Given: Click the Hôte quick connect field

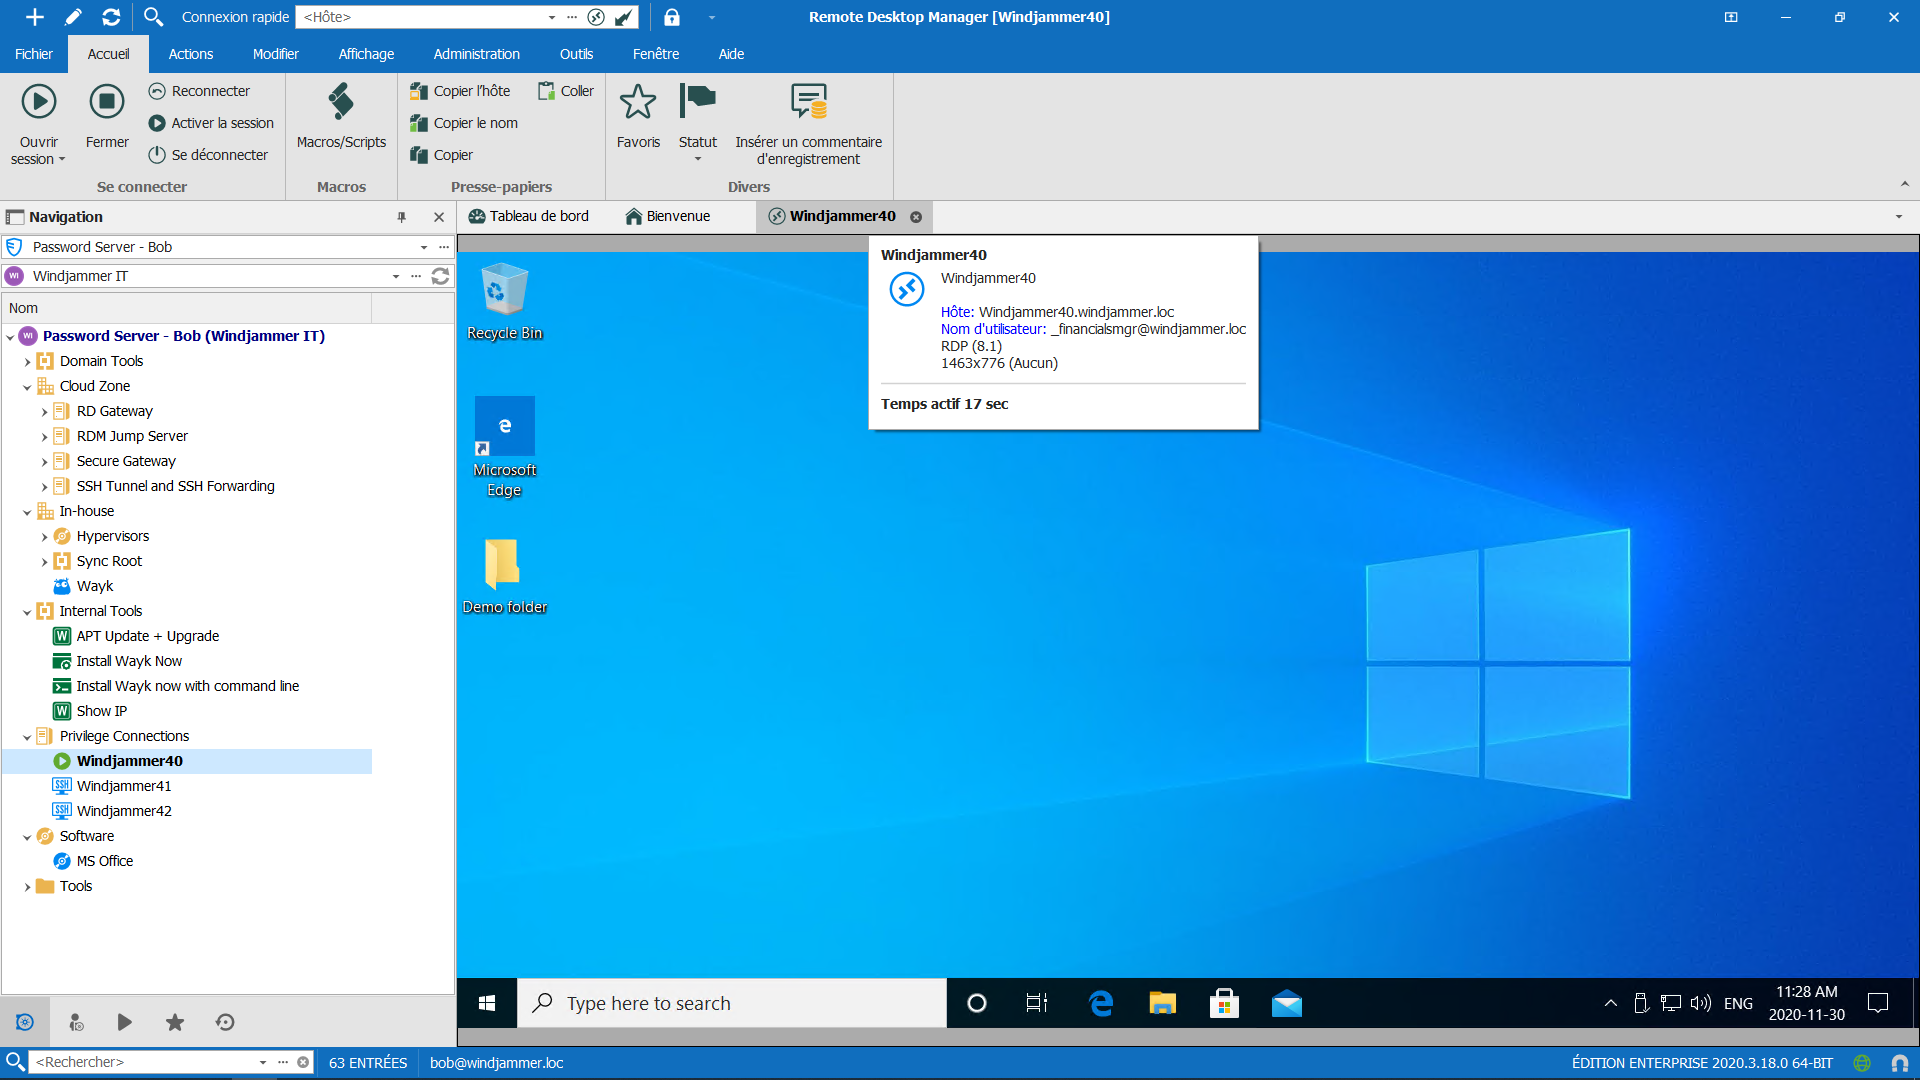Looking at the screenshot, I should (420, 17).
